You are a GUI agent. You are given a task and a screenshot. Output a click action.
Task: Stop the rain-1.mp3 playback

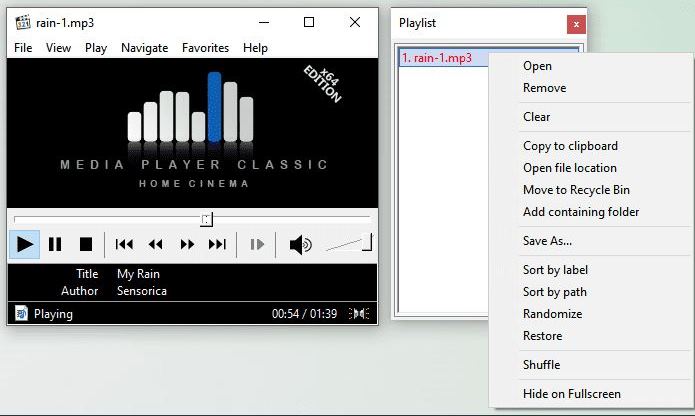(86, 244)
